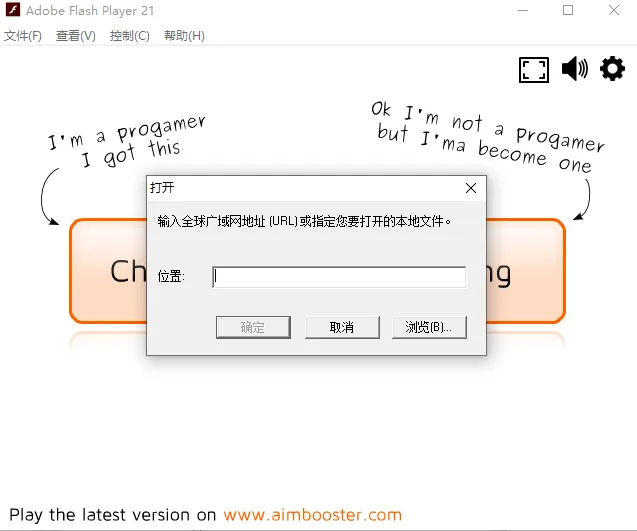Open settings with the gear icon

coord(612,69)
